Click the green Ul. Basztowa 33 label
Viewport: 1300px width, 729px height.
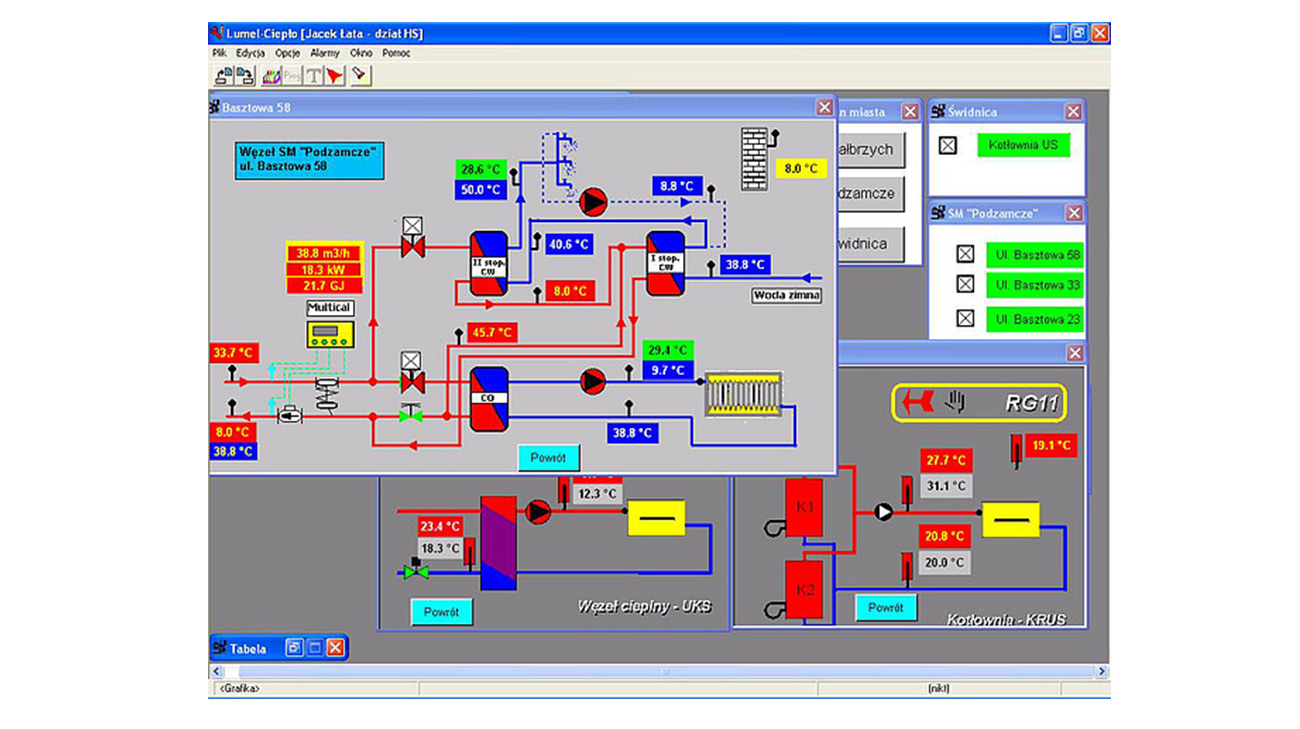point(1034,285)
